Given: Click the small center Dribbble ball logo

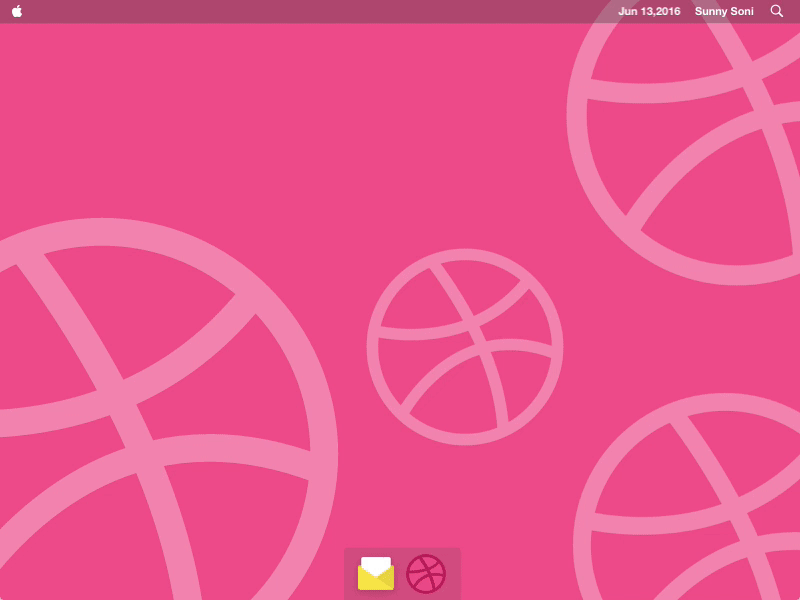Looking at the screenshot, I should 465,347.
